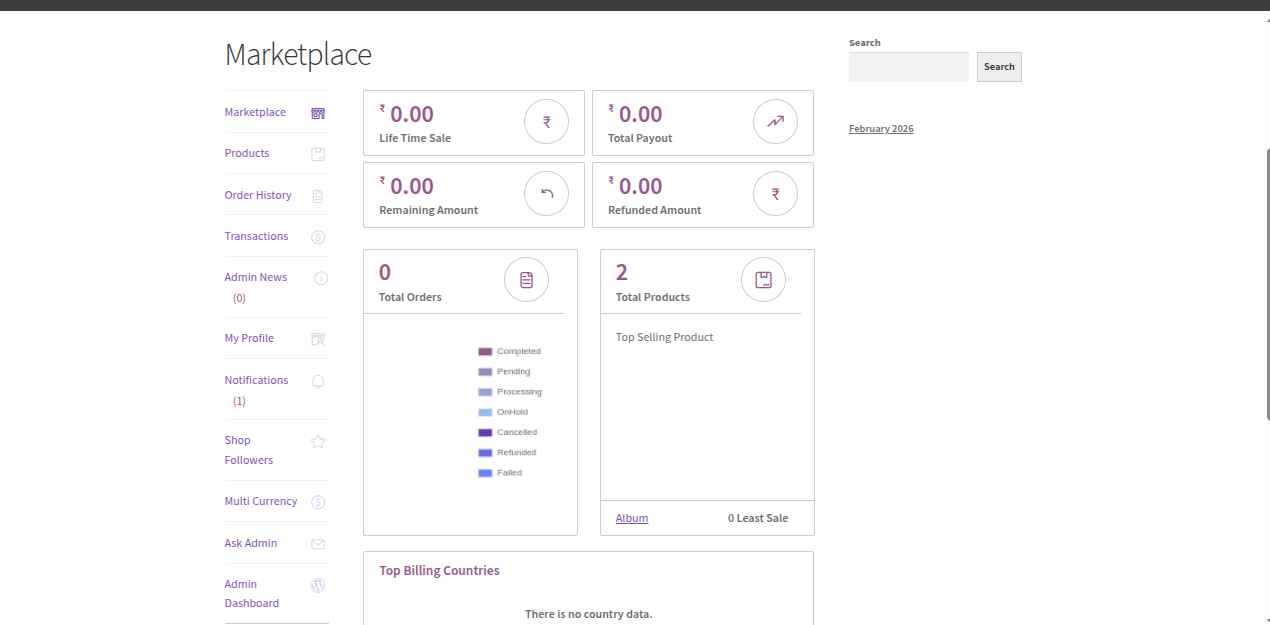Click the Completed legend color swatch
The height and width of the screenshot is (625, 1270).
[x=485, y=352]
